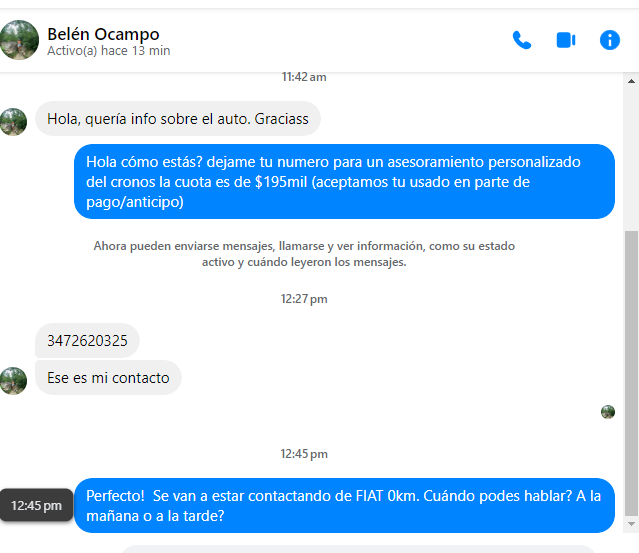Click the scrollbar up arrow
The image size is (639, 553).
pos(631,81)
